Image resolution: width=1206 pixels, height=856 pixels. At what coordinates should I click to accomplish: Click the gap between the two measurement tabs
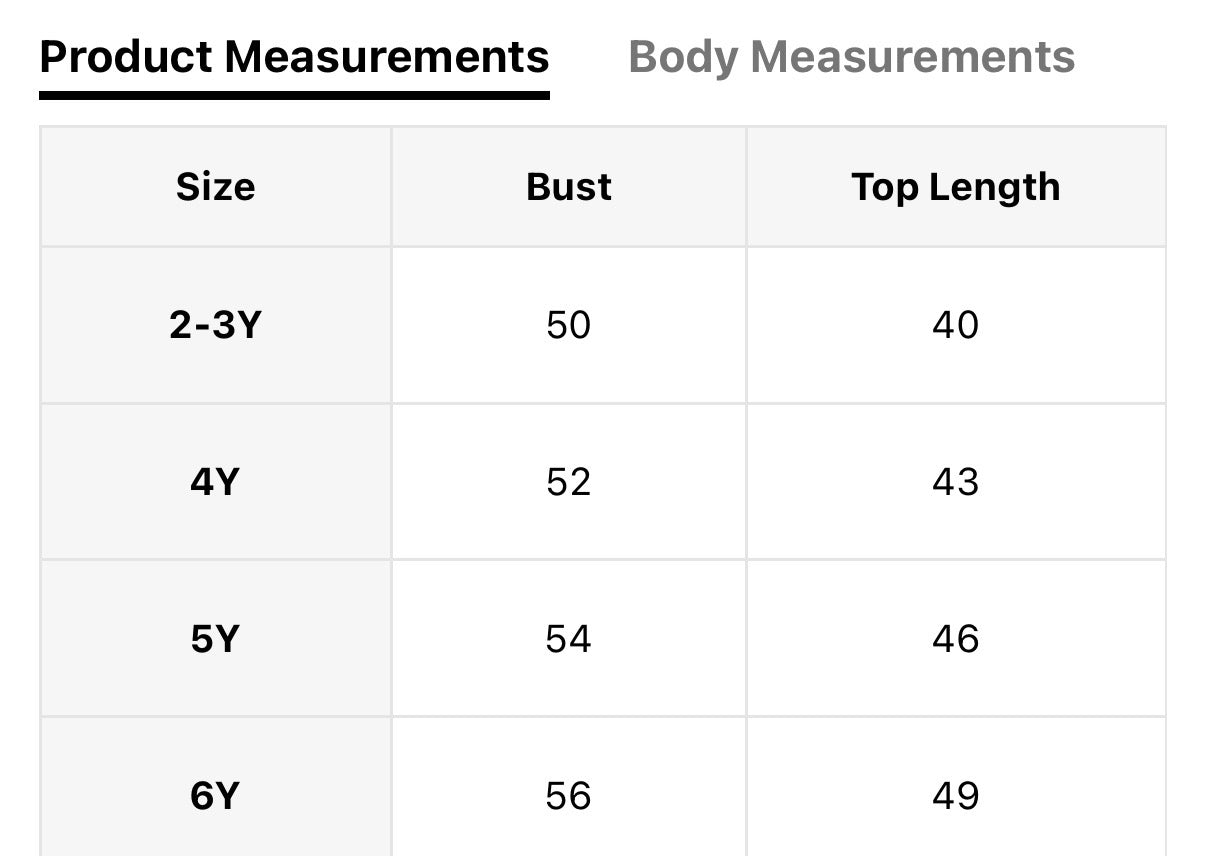point(589,57)
